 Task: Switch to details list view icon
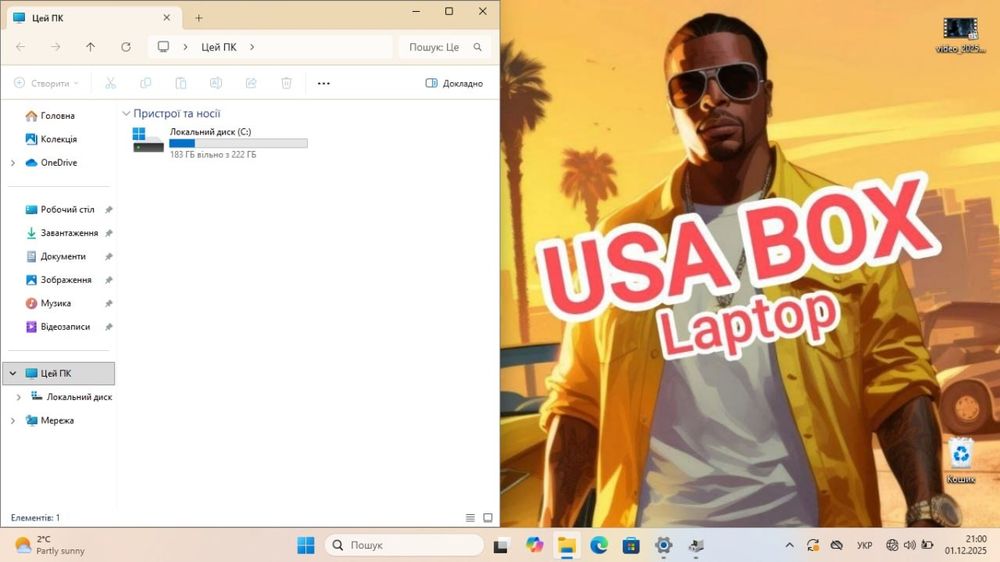(470, 518)
